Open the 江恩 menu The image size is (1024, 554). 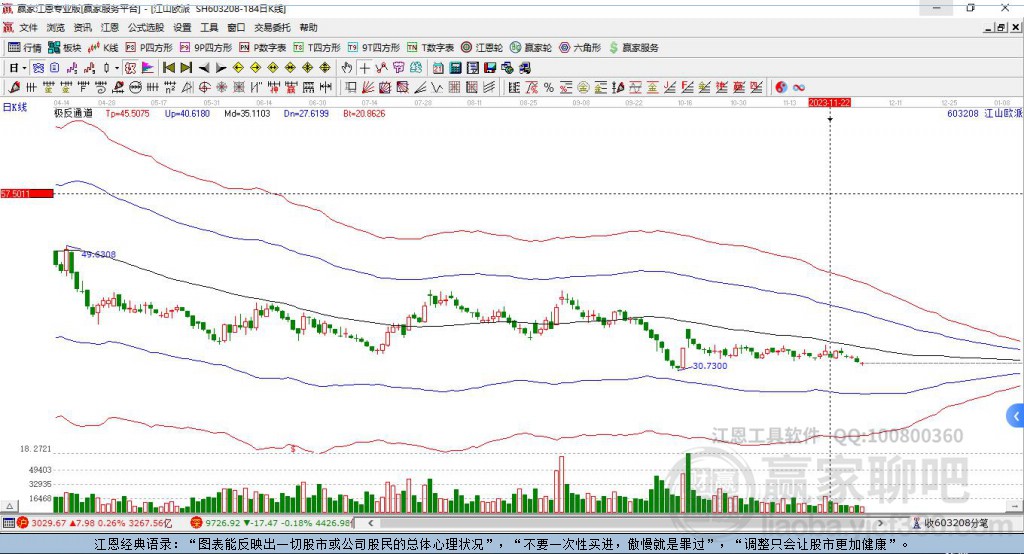point(109,27)
